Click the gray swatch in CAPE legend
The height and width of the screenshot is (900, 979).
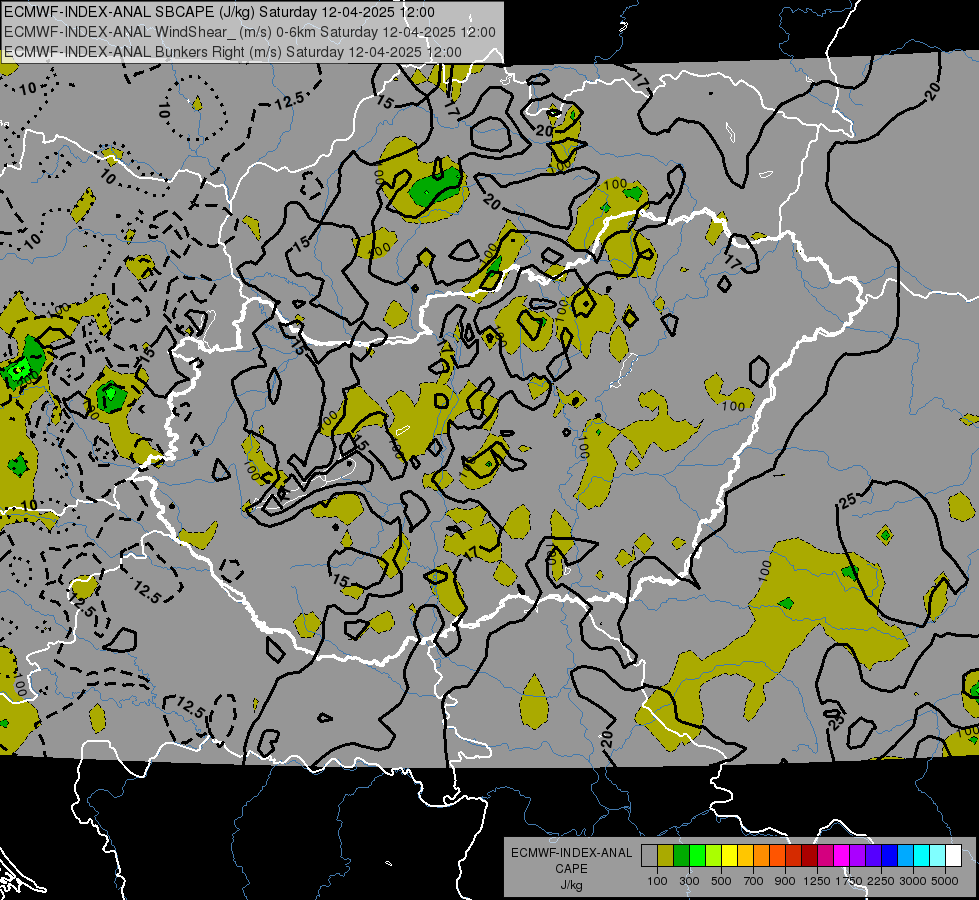coord(649,855)
